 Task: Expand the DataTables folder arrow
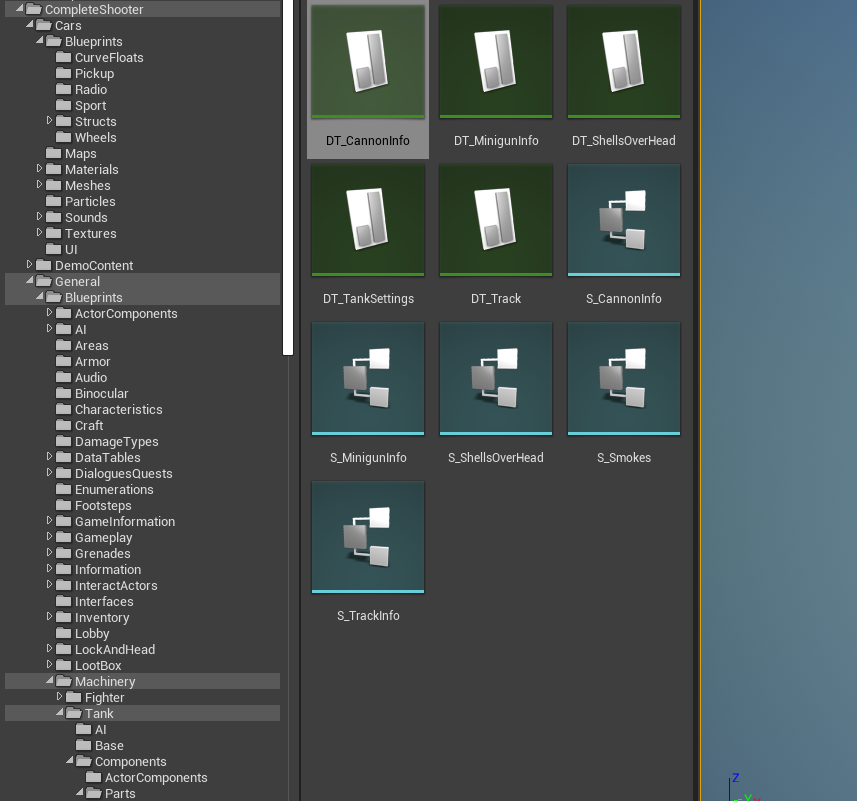[49, 456]
